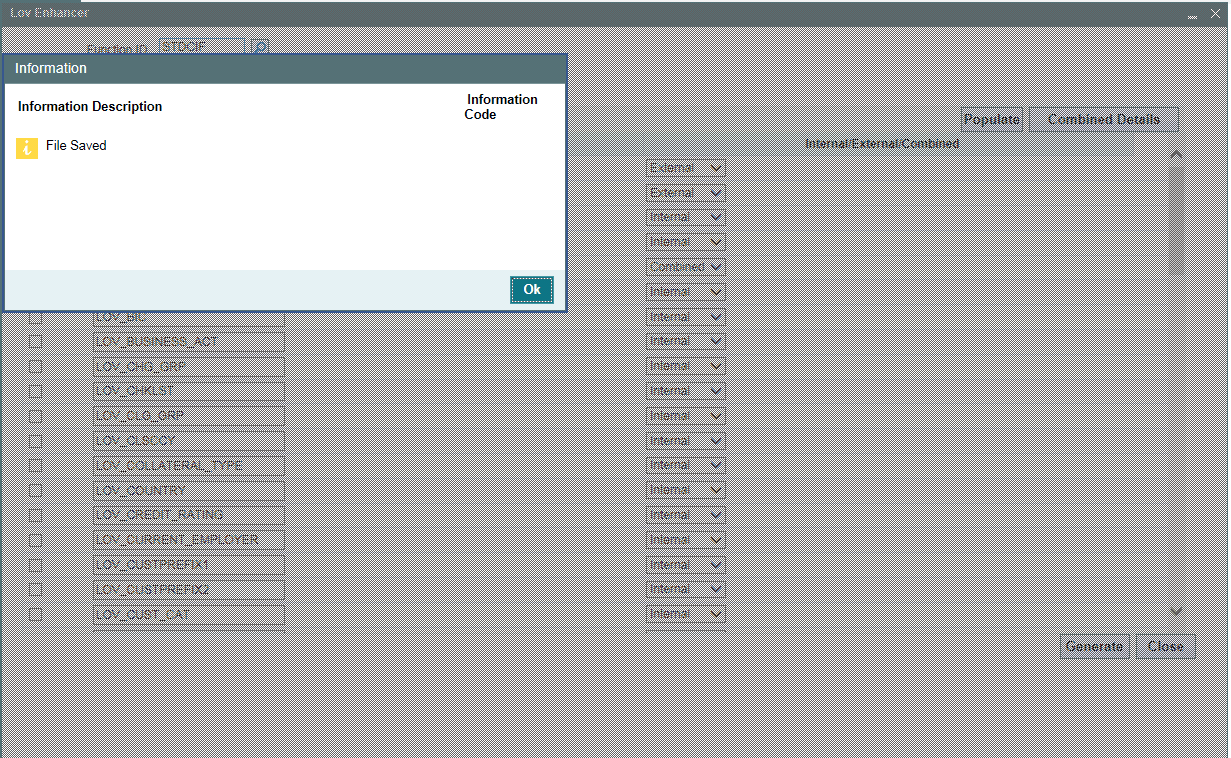The image size is (1231, 758).
Task: Open the type dropdown for LOV_BUSINESS_ACT
Action: tap(686, 341)
